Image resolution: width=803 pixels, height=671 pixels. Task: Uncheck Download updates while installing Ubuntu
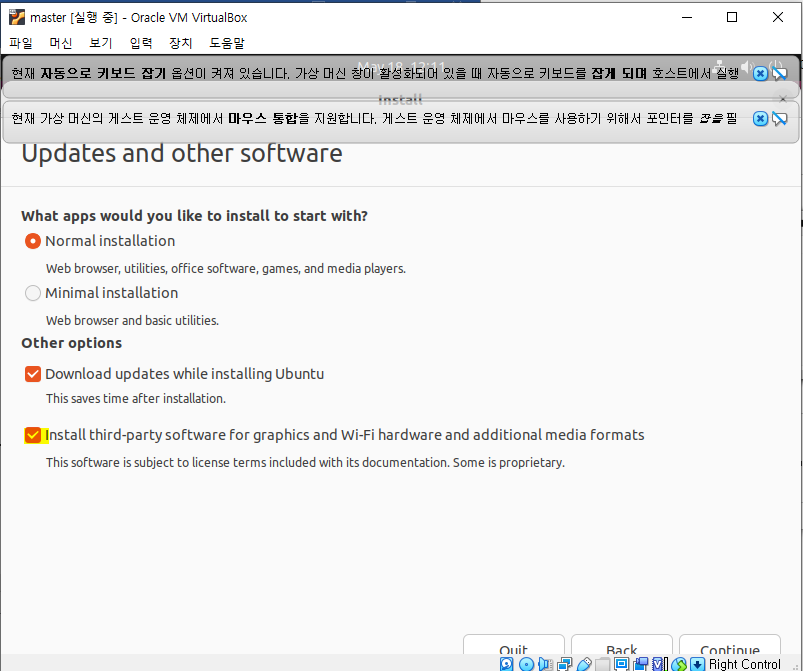pos(33,374)
